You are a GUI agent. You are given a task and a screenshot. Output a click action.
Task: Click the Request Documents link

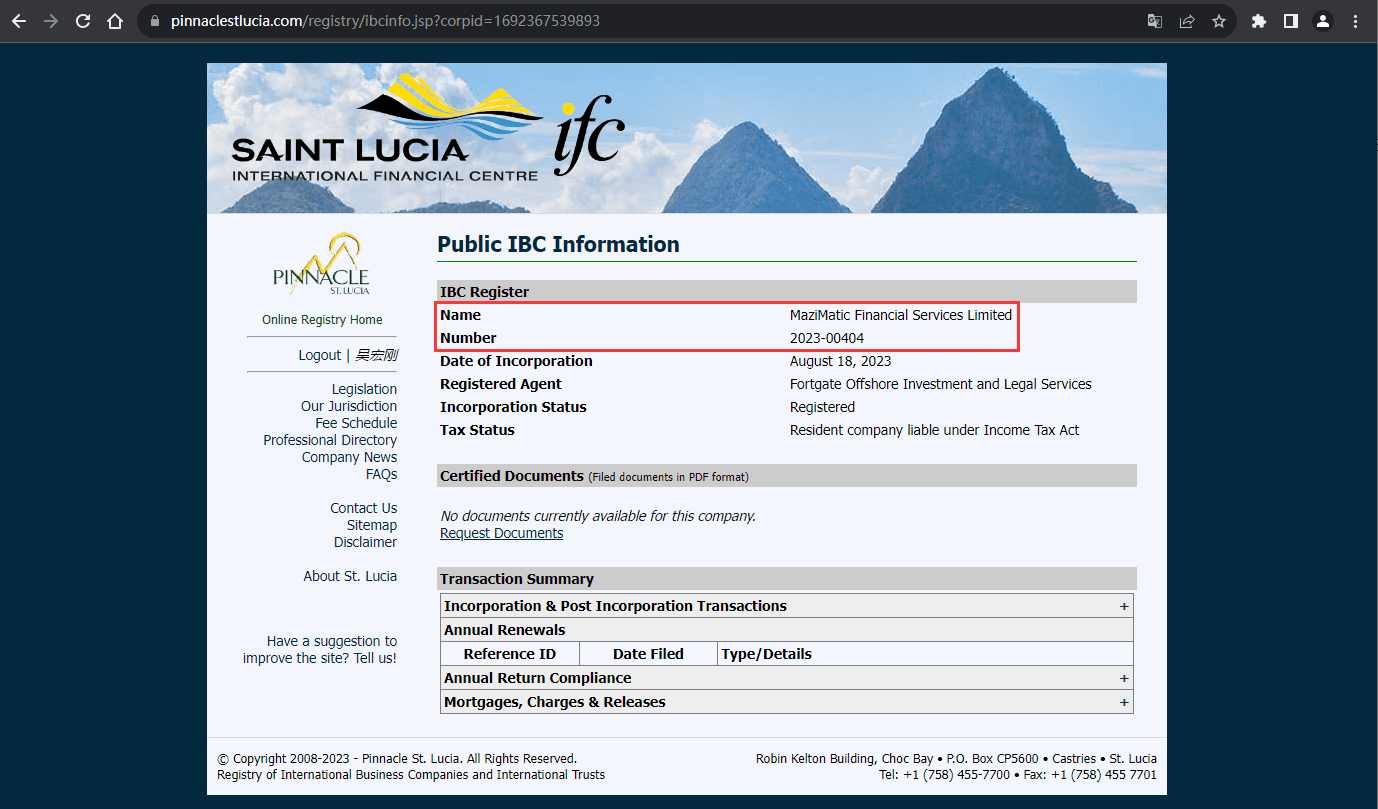click(501, 533)
